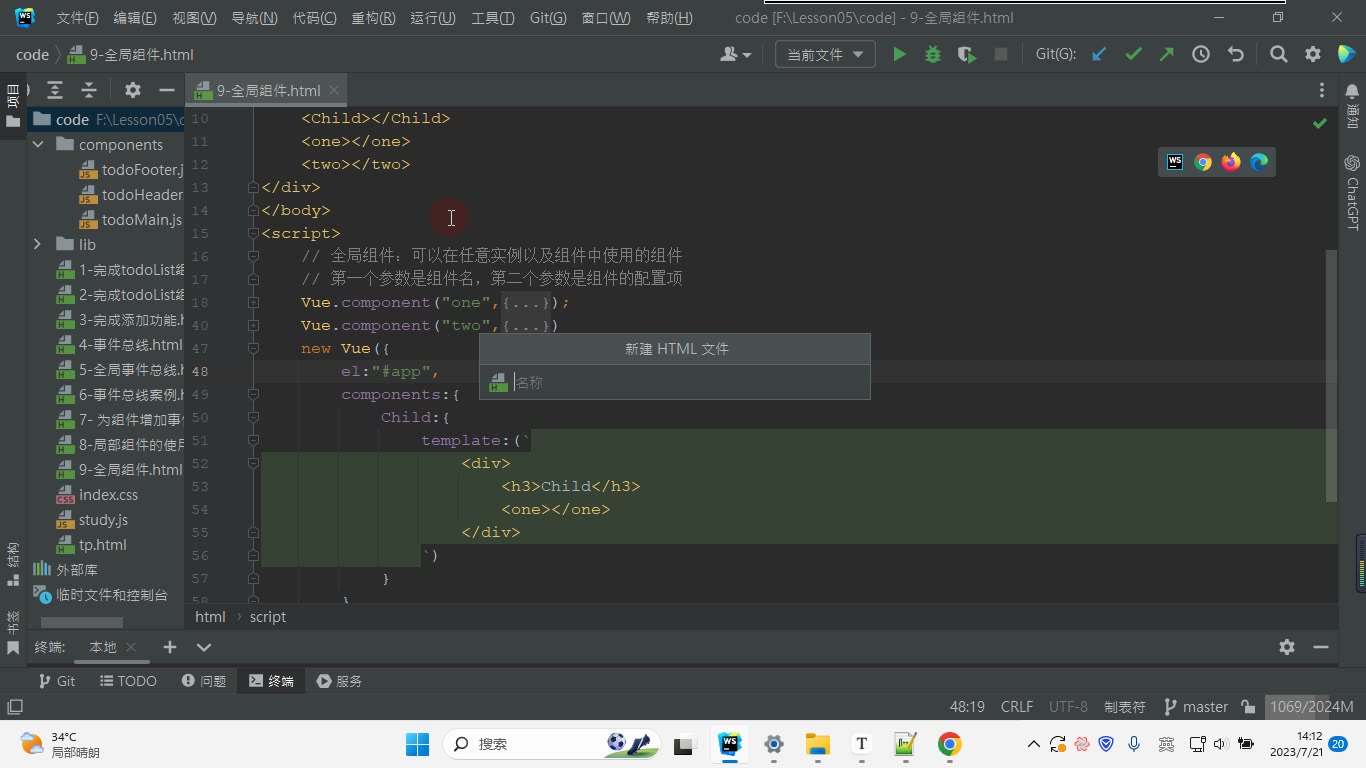The image size is (1366, 768).
Task: Open the 当前文件 run configuration dropdown
Action: 825,55
